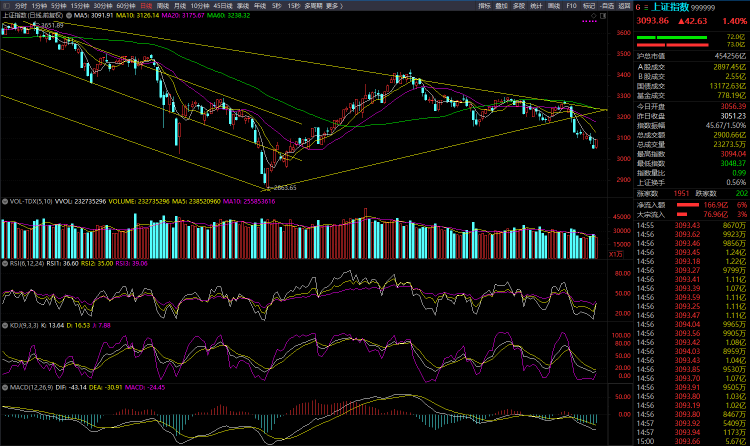Click the 返回 back button
Viewport: 750px width, 446px height.
click(623, 6)
